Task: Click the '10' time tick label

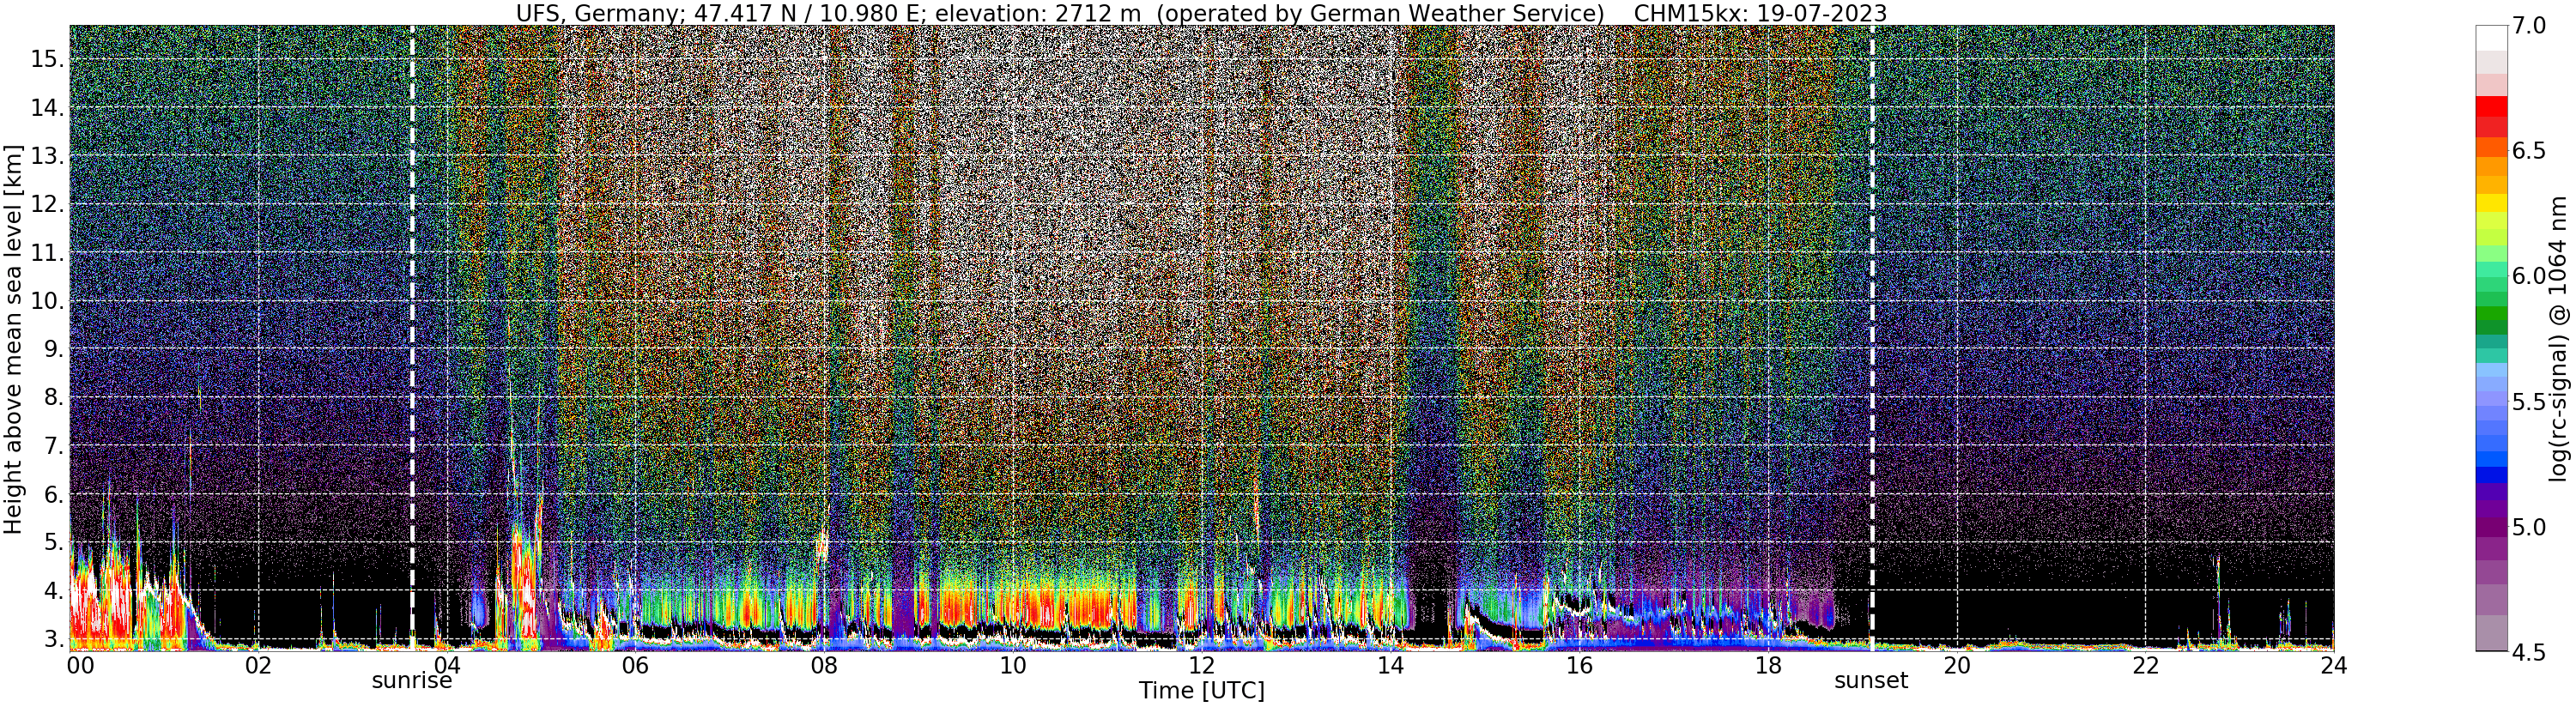Action: [x=1013, y=666]
